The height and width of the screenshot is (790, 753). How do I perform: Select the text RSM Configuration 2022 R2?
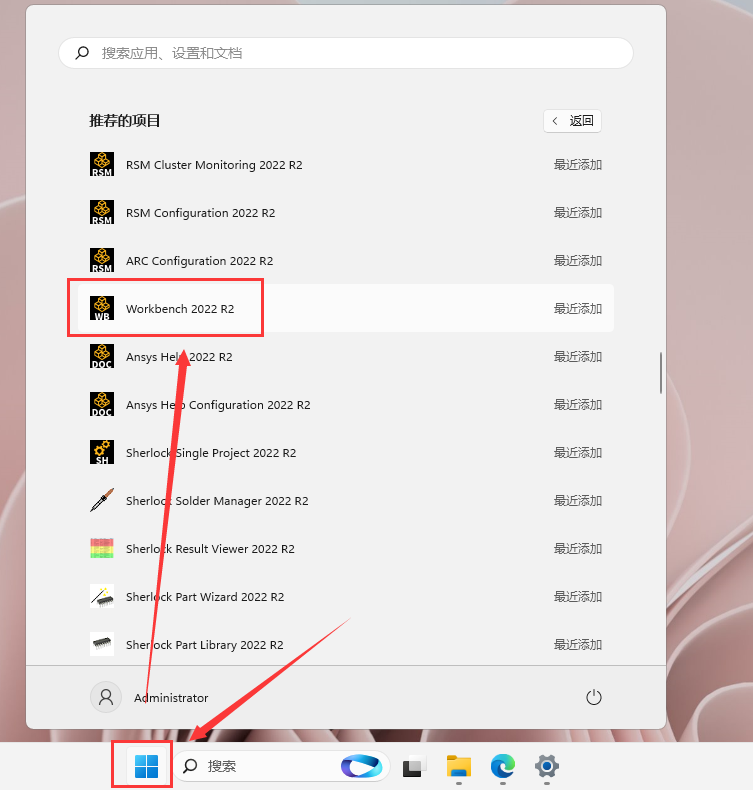click(200, 213)
